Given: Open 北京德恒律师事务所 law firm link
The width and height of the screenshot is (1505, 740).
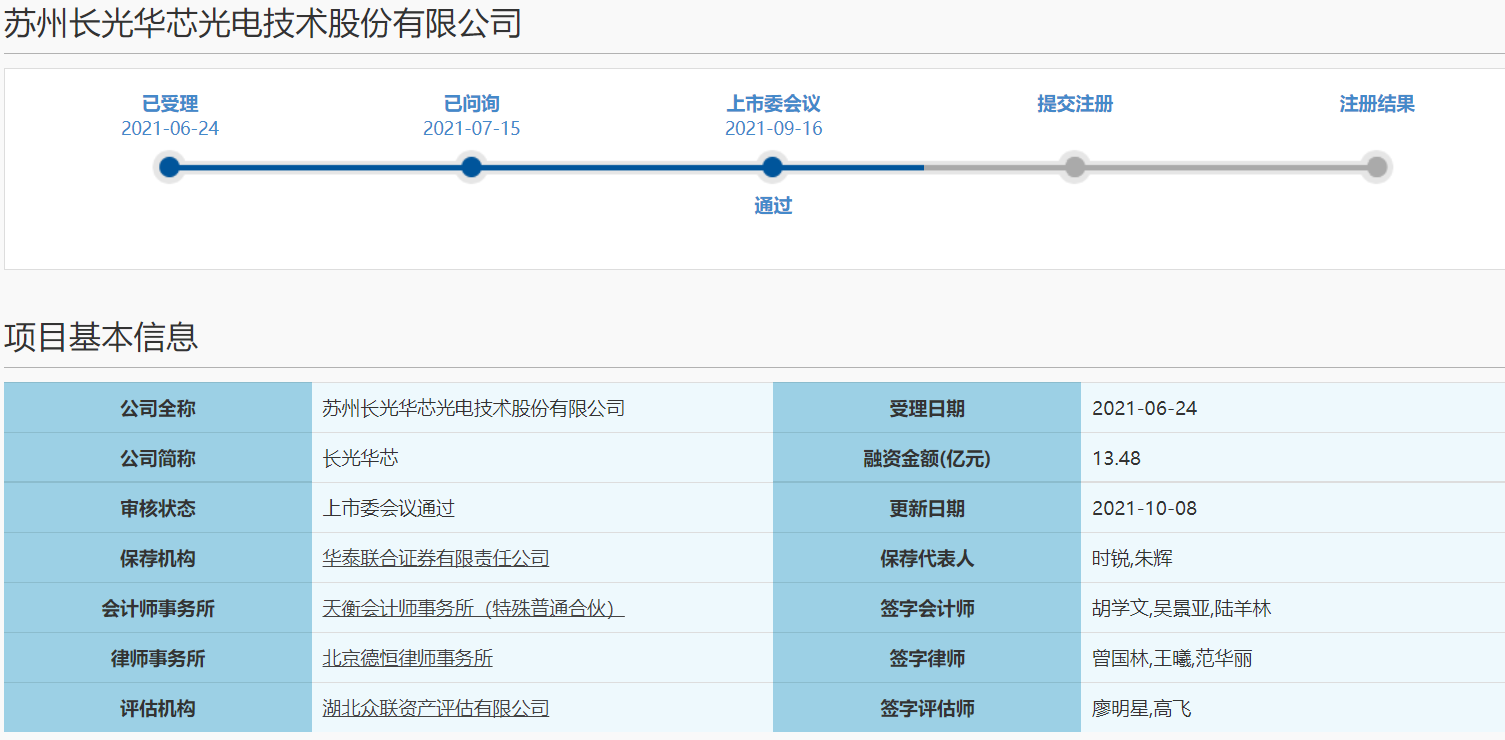Looking at the screenshot, I should [407, 658].
